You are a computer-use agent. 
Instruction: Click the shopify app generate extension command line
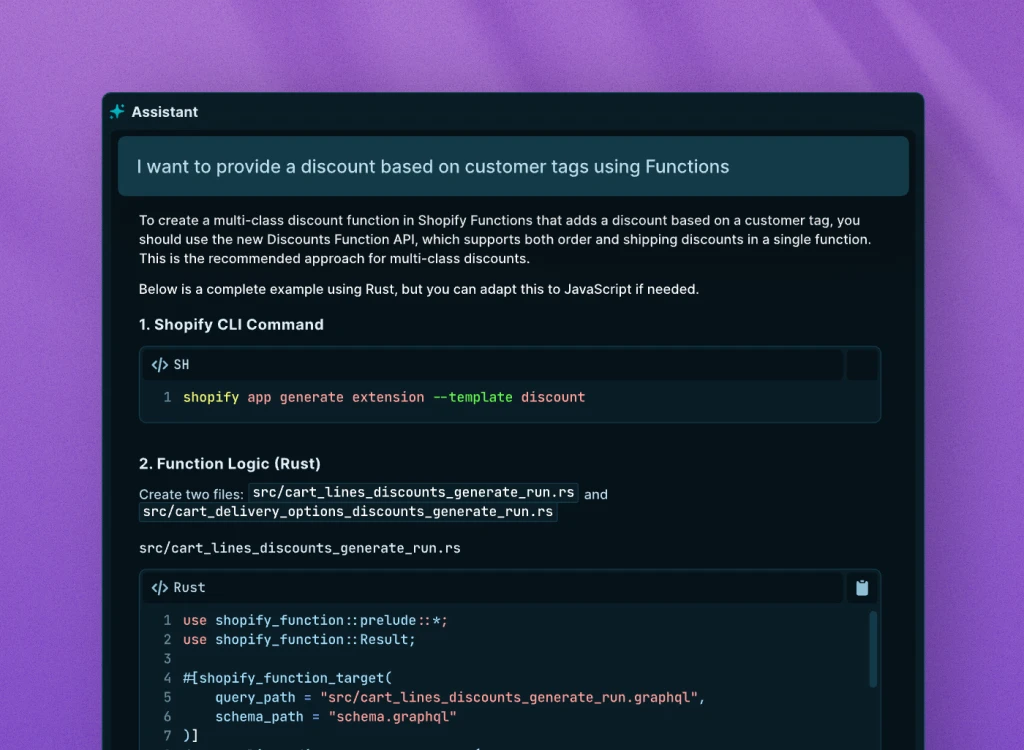coord(383,397)
